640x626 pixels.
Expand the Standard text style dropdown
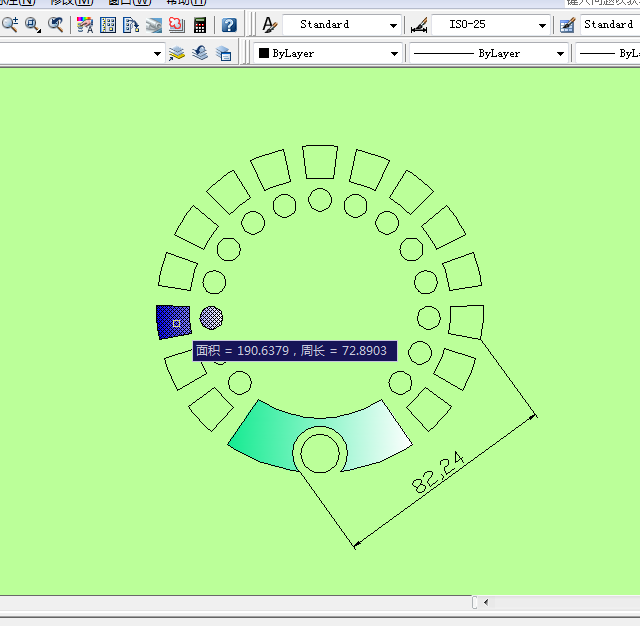(x=392, y=25)
